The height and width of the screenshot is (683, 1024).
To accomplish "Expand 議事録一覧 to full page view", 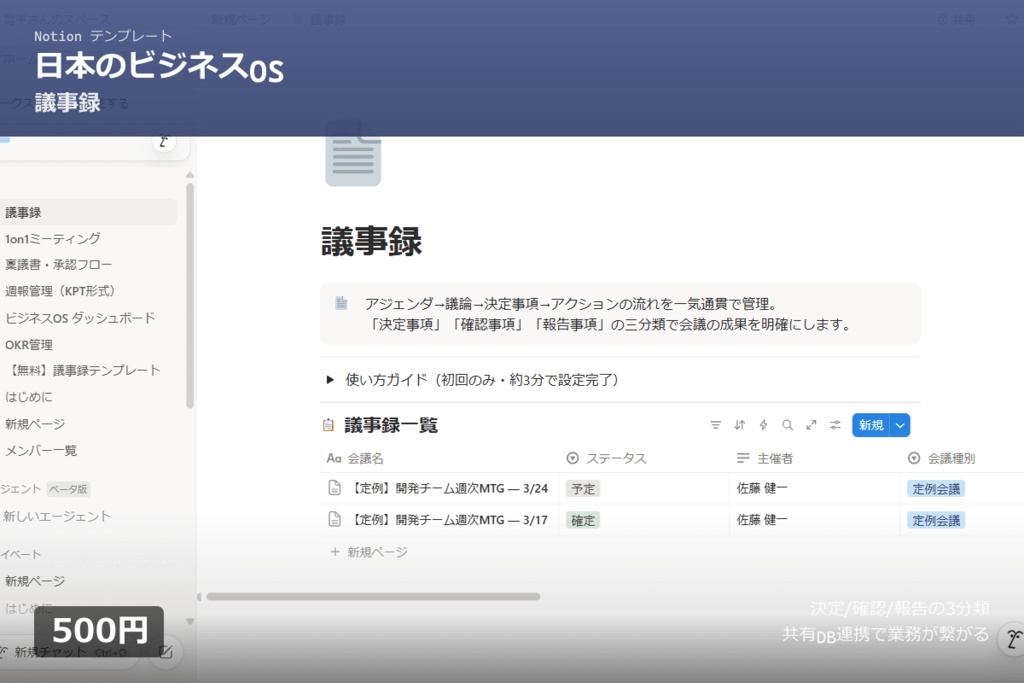I will (812, 426).
